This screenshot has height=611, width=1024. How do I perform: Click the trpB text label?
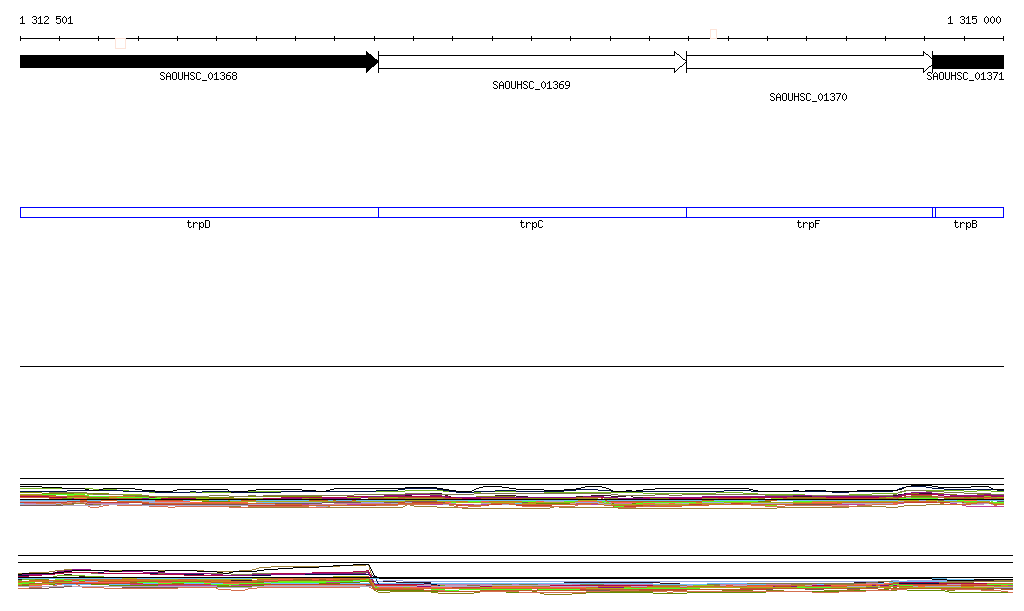pyautogui.click(x=965, y=225)
